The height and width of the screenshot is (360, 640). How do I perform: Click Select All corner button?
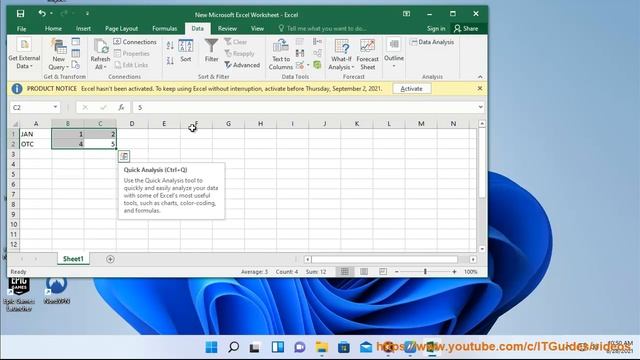click(14, 124)
